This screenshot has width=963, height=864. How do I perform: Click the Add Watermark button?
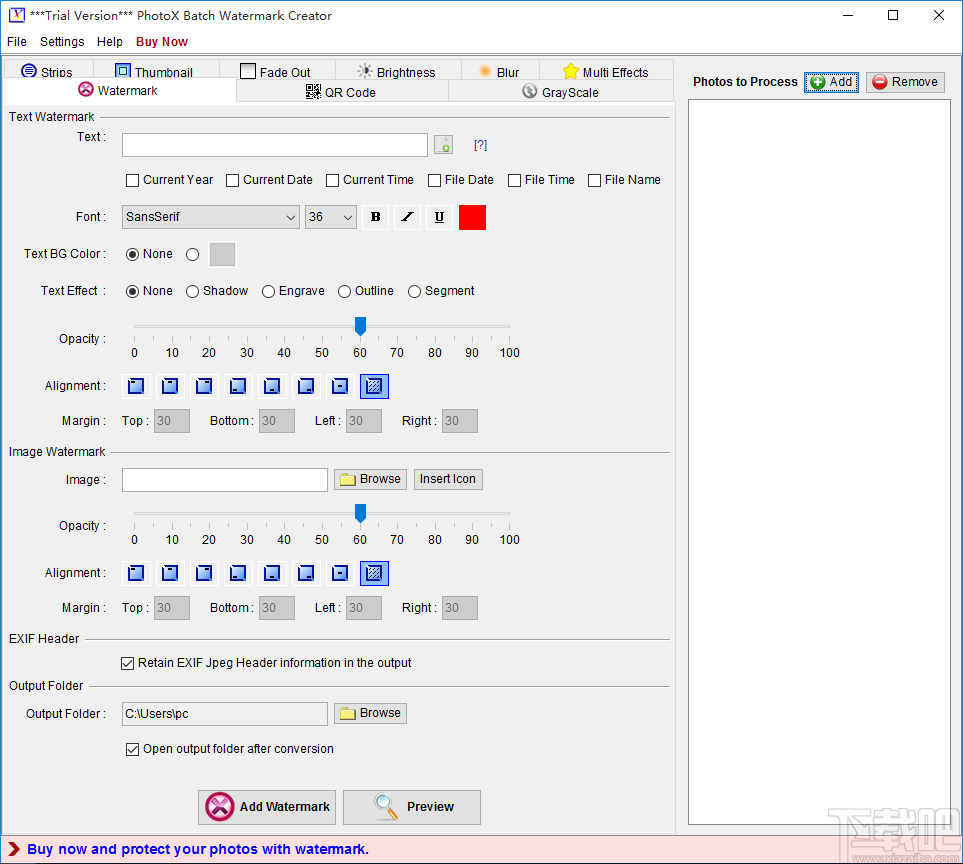click(267, 807)
